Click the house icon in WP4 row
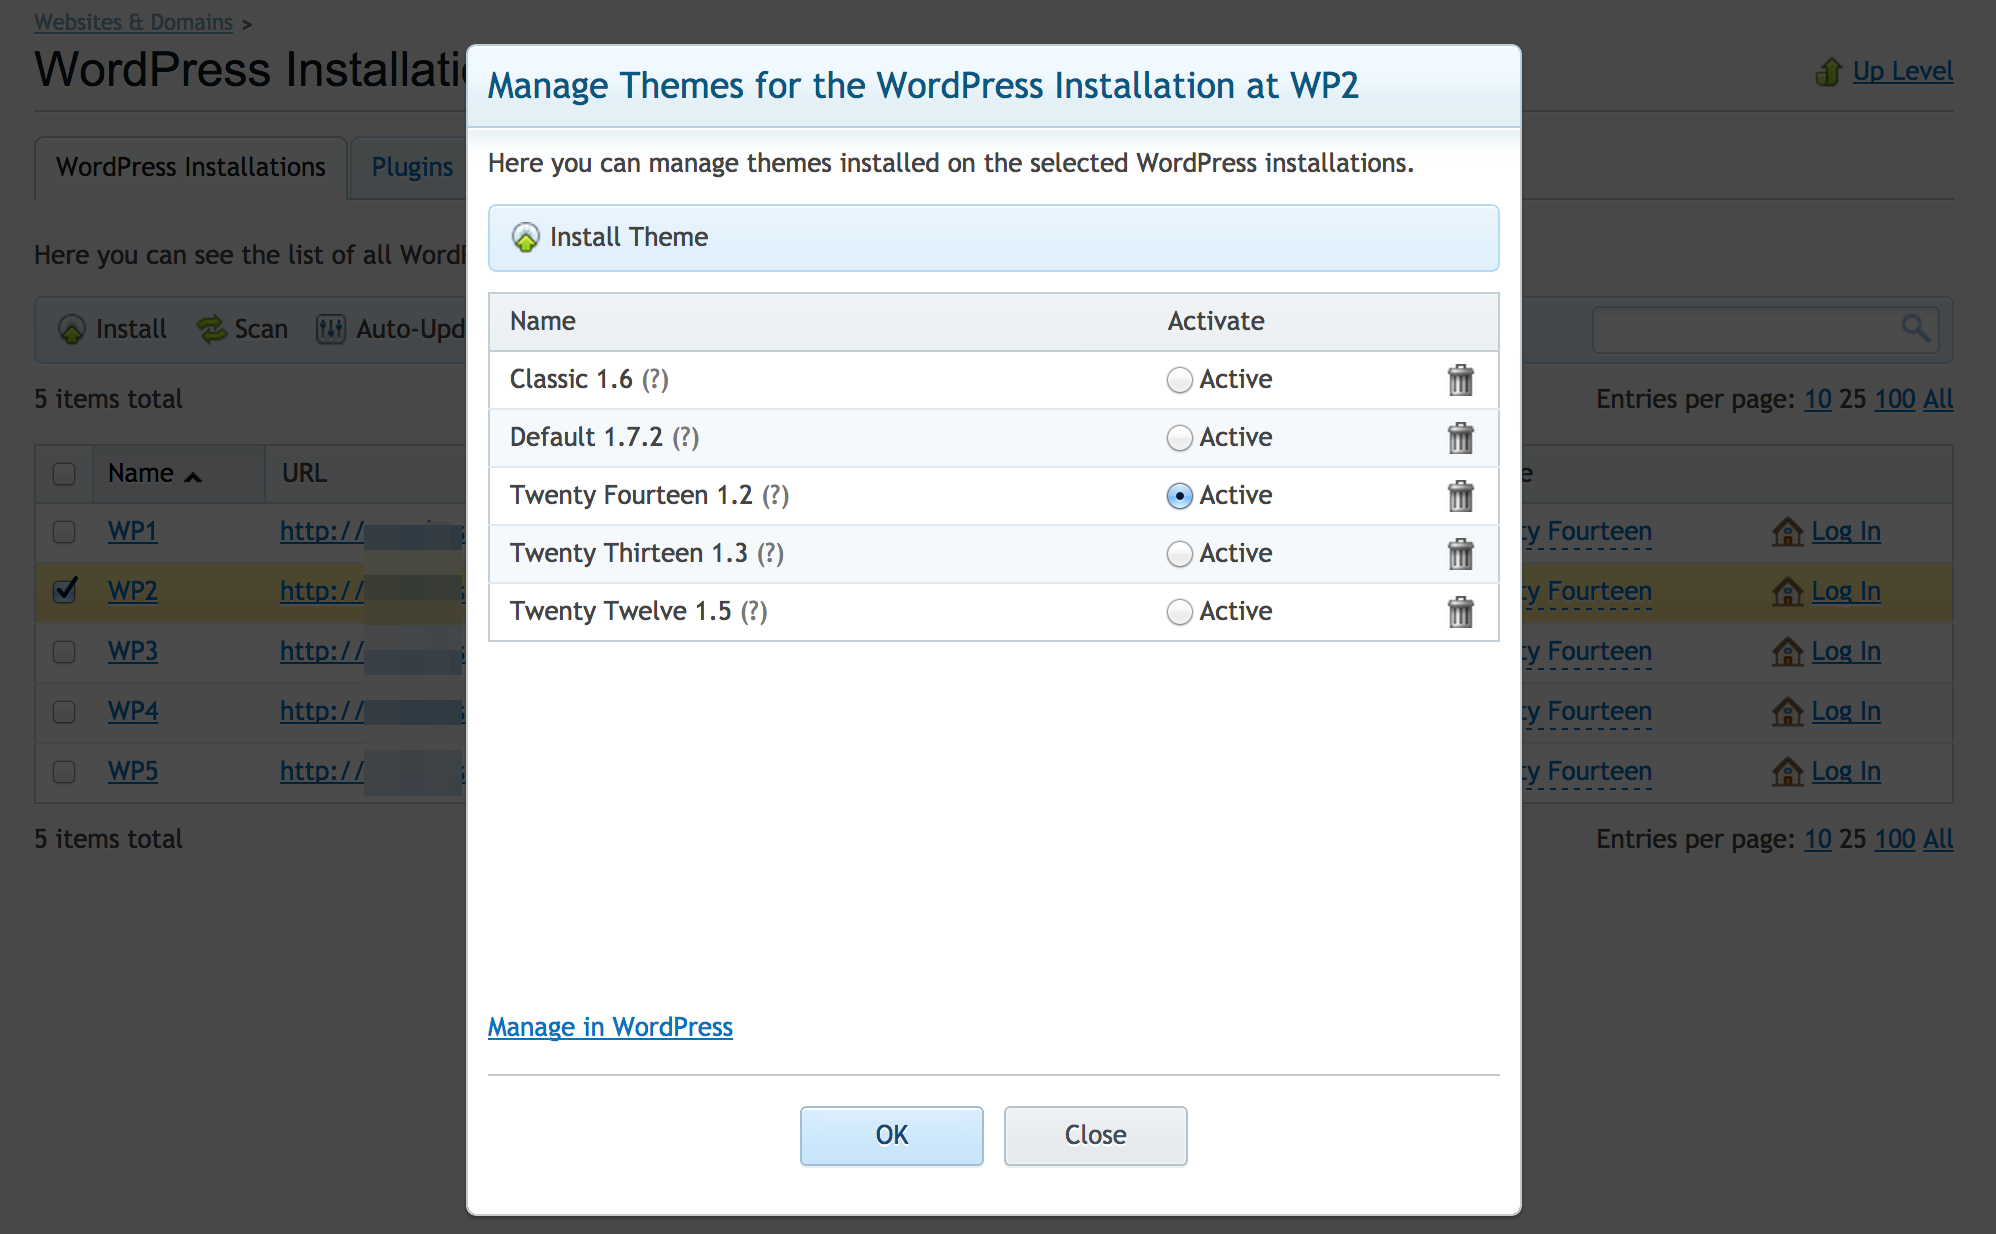This screenshot has height=1234, width=1996. pos(1787,712)
